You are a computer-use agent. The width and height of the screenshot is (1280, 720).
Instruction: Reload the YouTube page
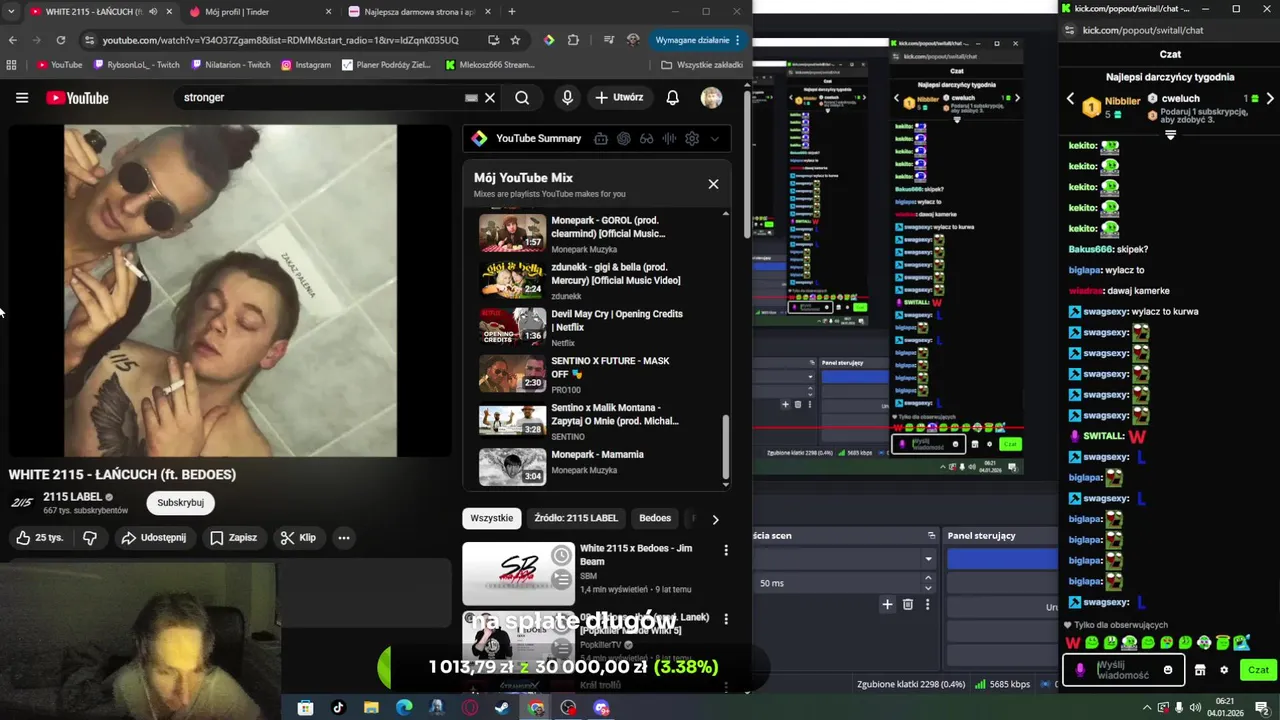(x=61, y=40)
